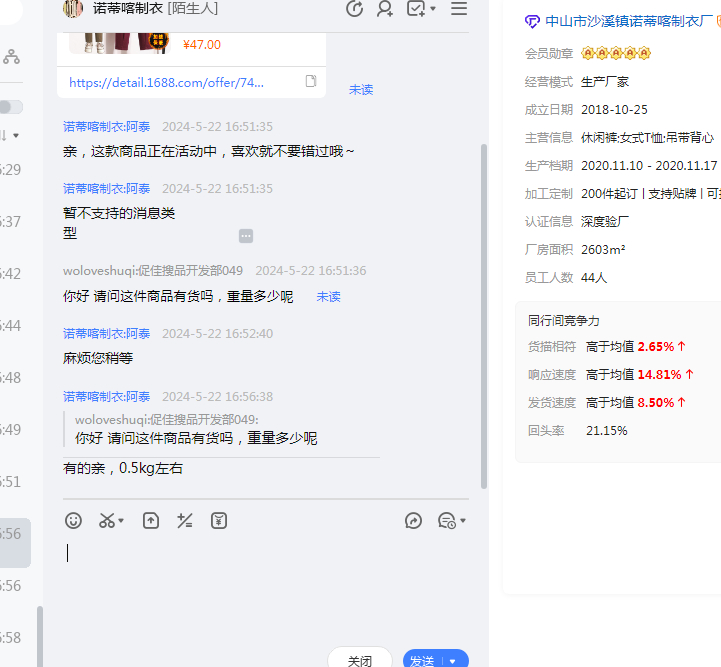
Task: Click the unsupported message type placeholder icon
Action: pos(246,236)
